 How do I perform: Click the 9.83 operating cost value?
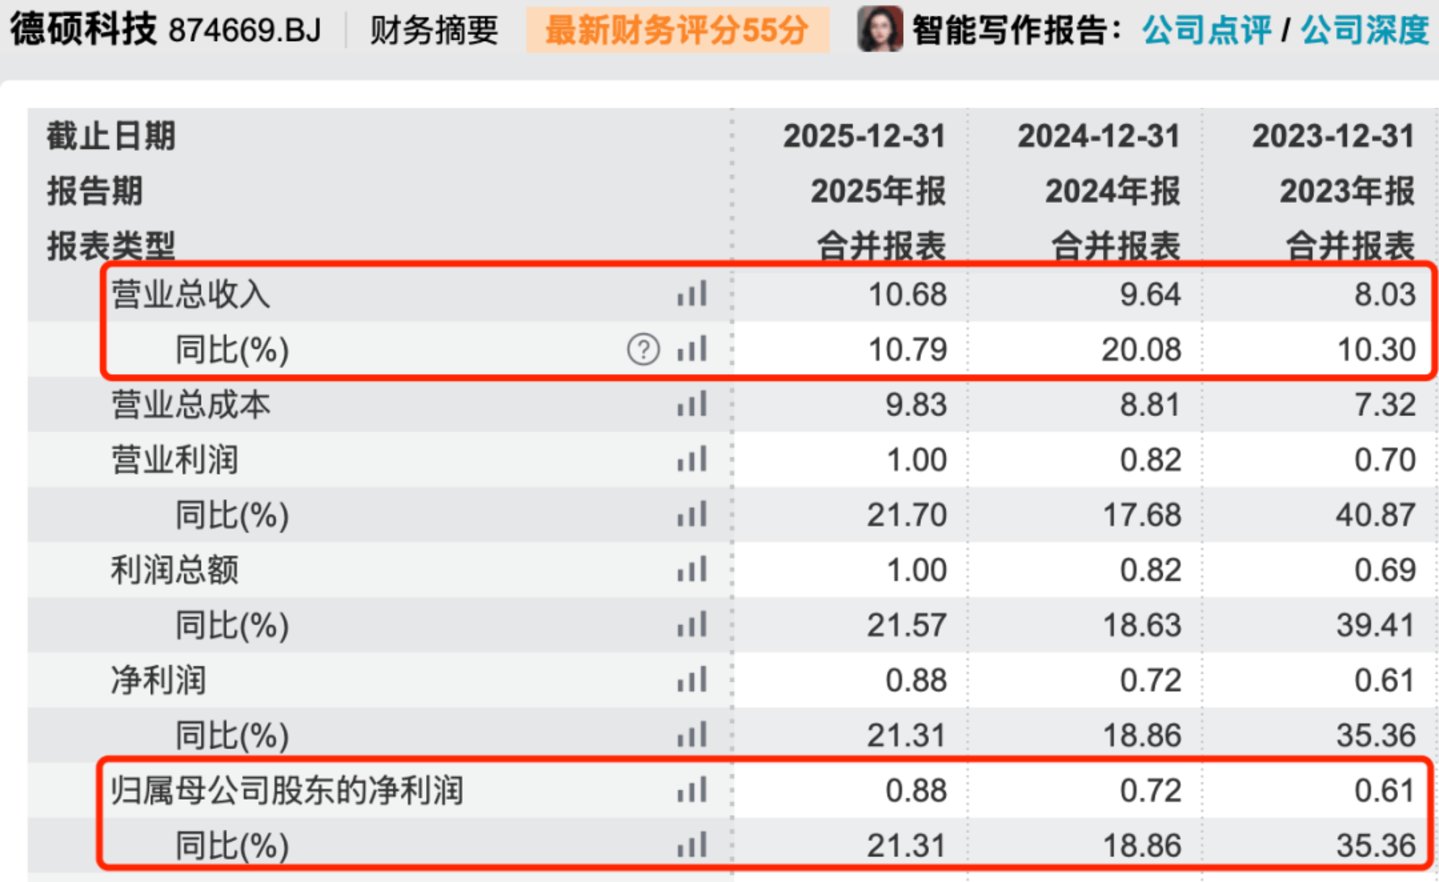(916, 404)
